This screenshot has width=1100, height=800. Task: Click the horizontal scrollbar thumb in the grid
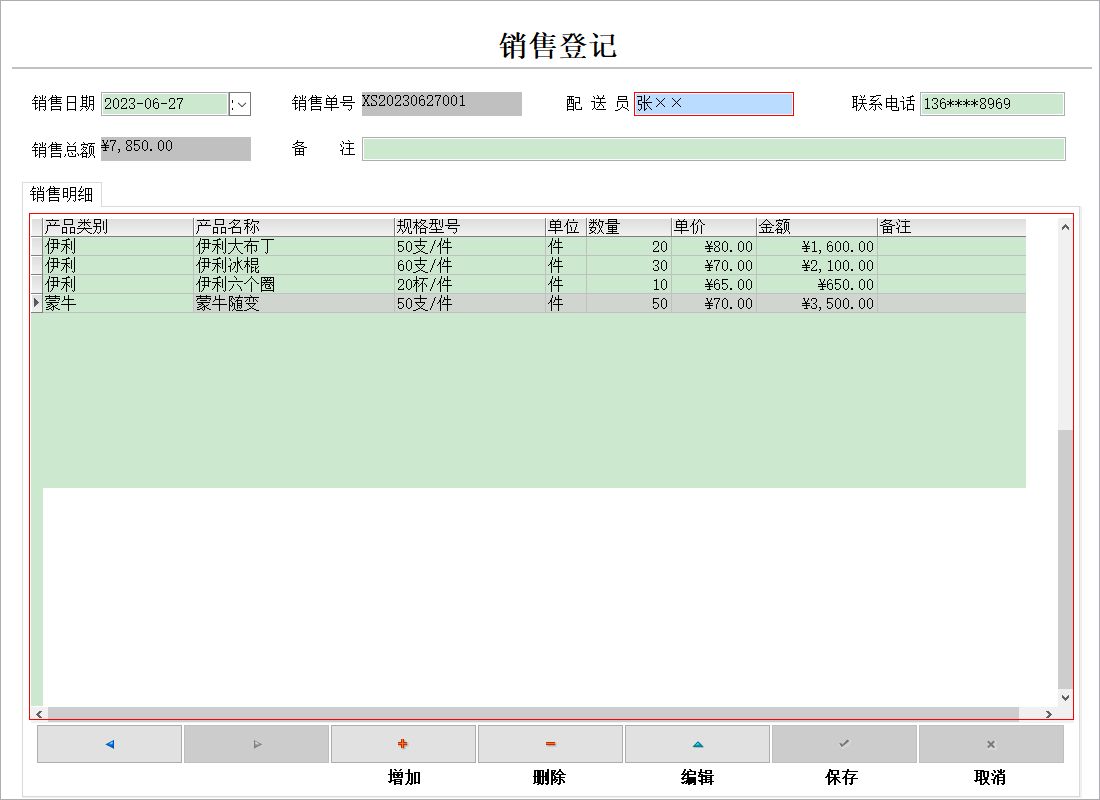point(533,714)
